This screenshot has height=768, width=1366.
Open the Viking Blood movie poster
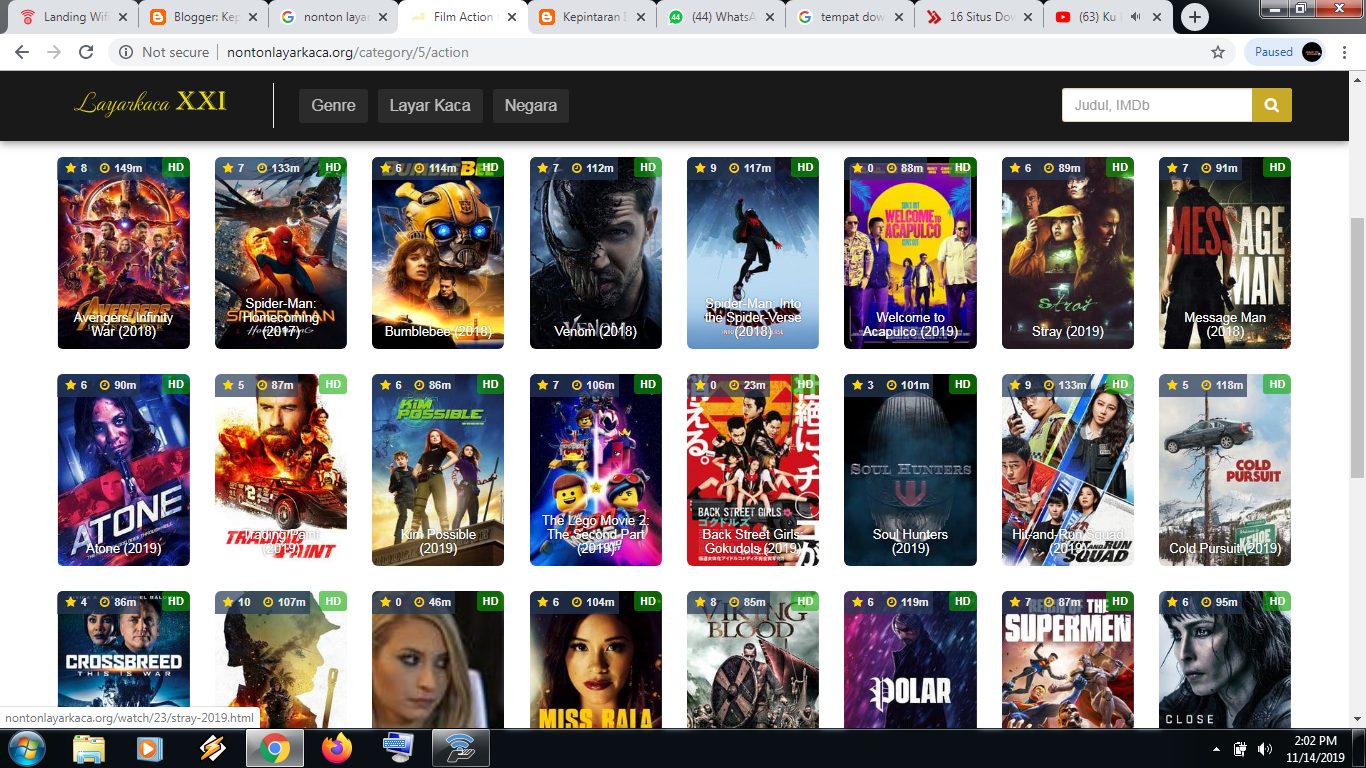(753, 659)
